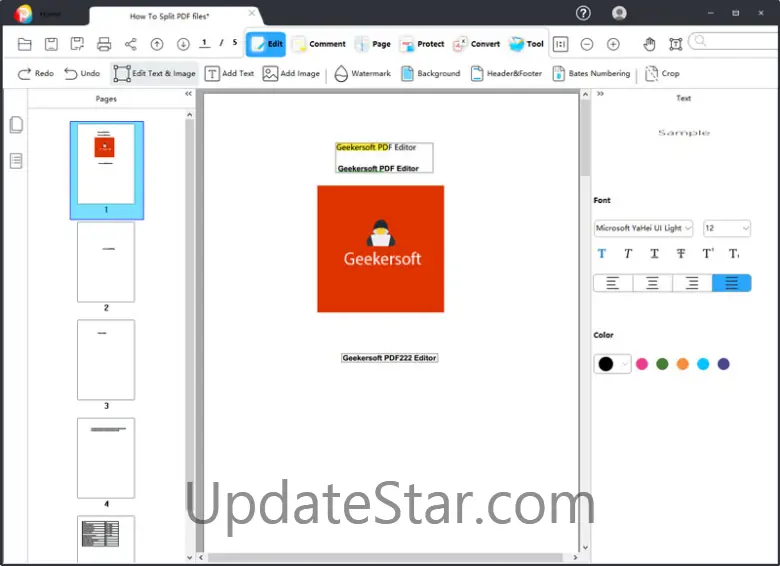Choose the green color swatch
This screenshot has height=566, width=780.
coord(663,364)
